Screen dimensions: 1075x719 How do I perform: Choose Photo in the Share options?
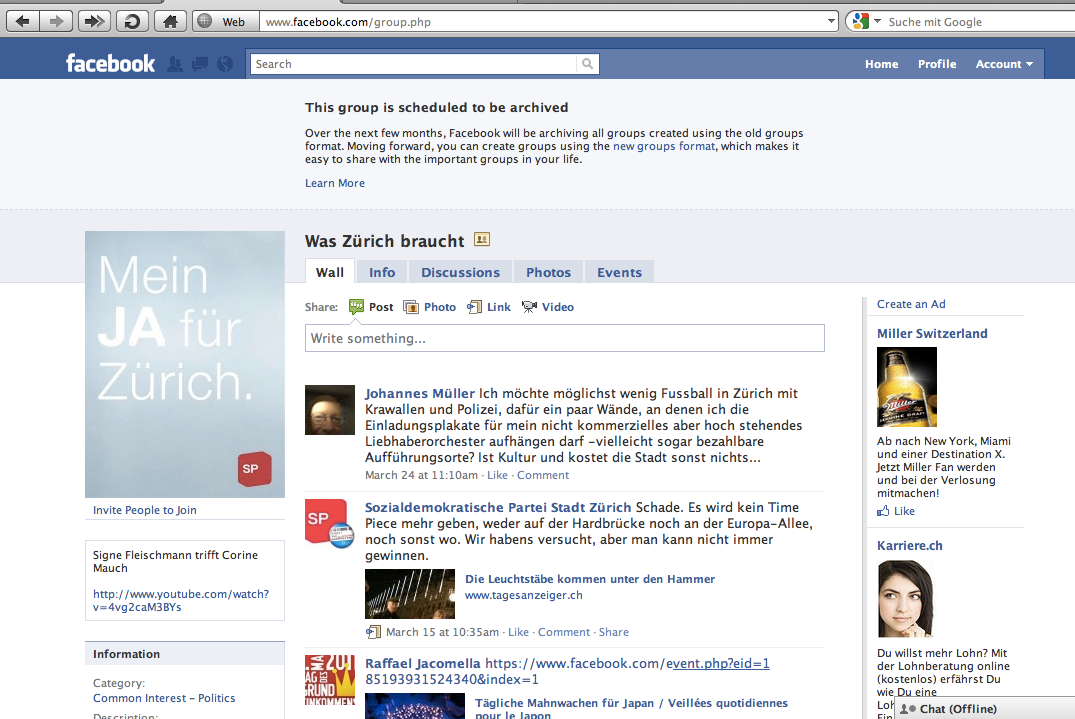(430, 307)
